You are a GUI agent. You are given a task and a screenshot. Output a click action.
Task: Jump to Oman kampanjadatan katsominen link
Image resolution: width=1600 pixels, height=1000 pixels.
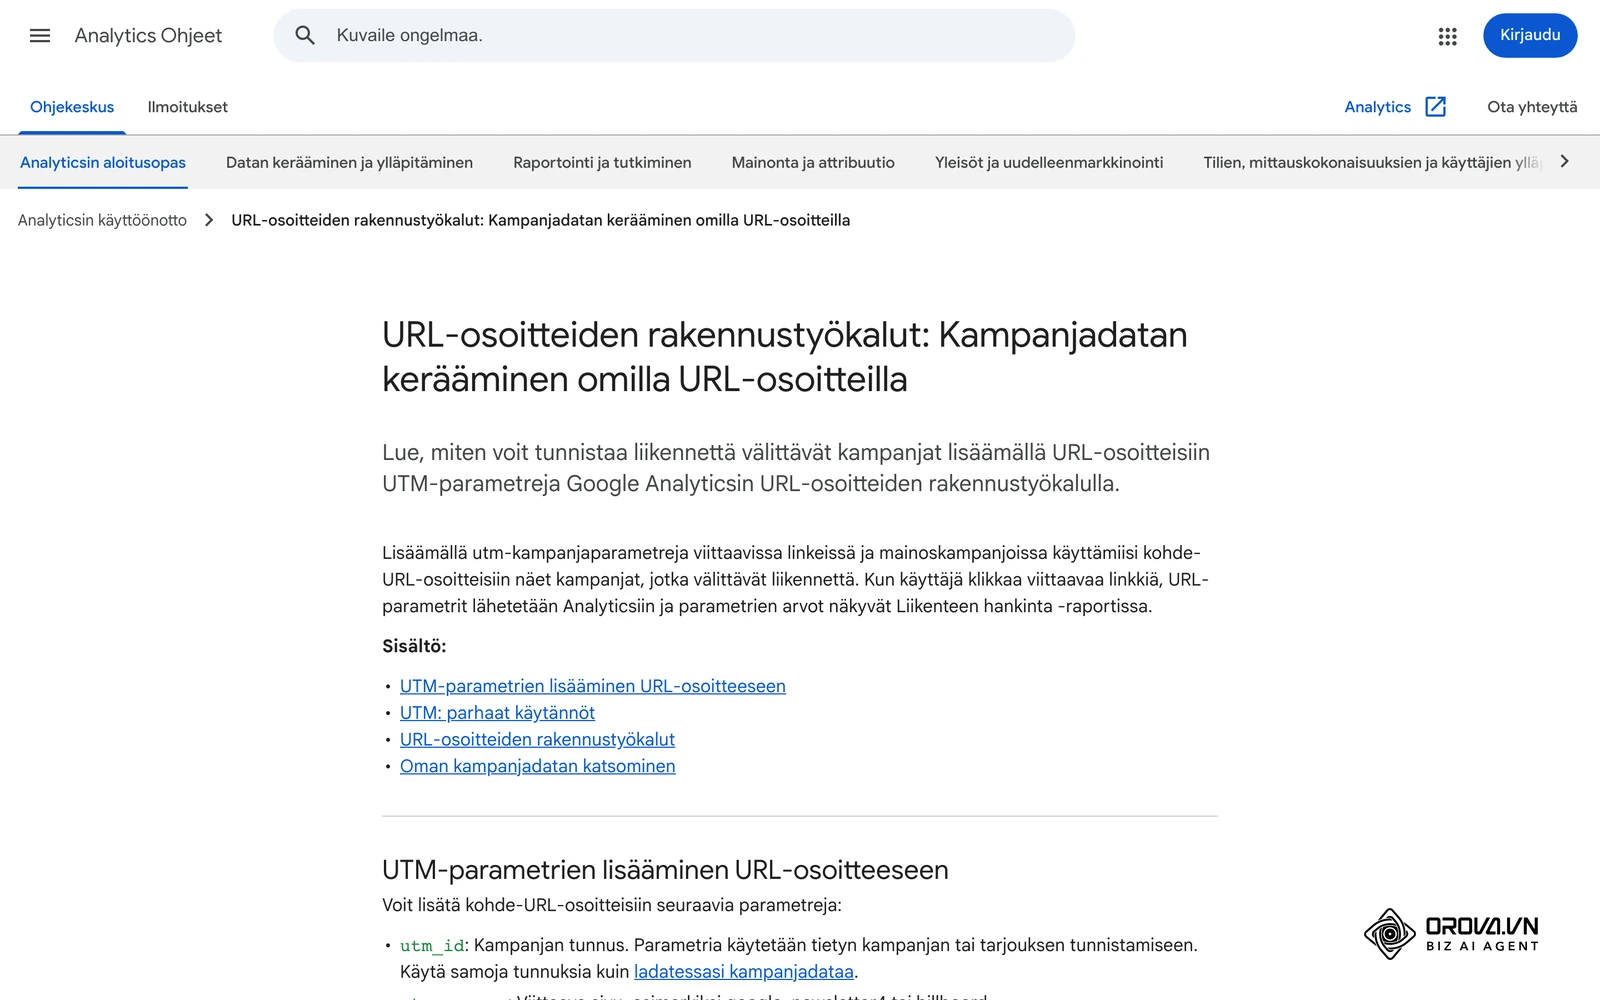(x=538, y=766)
